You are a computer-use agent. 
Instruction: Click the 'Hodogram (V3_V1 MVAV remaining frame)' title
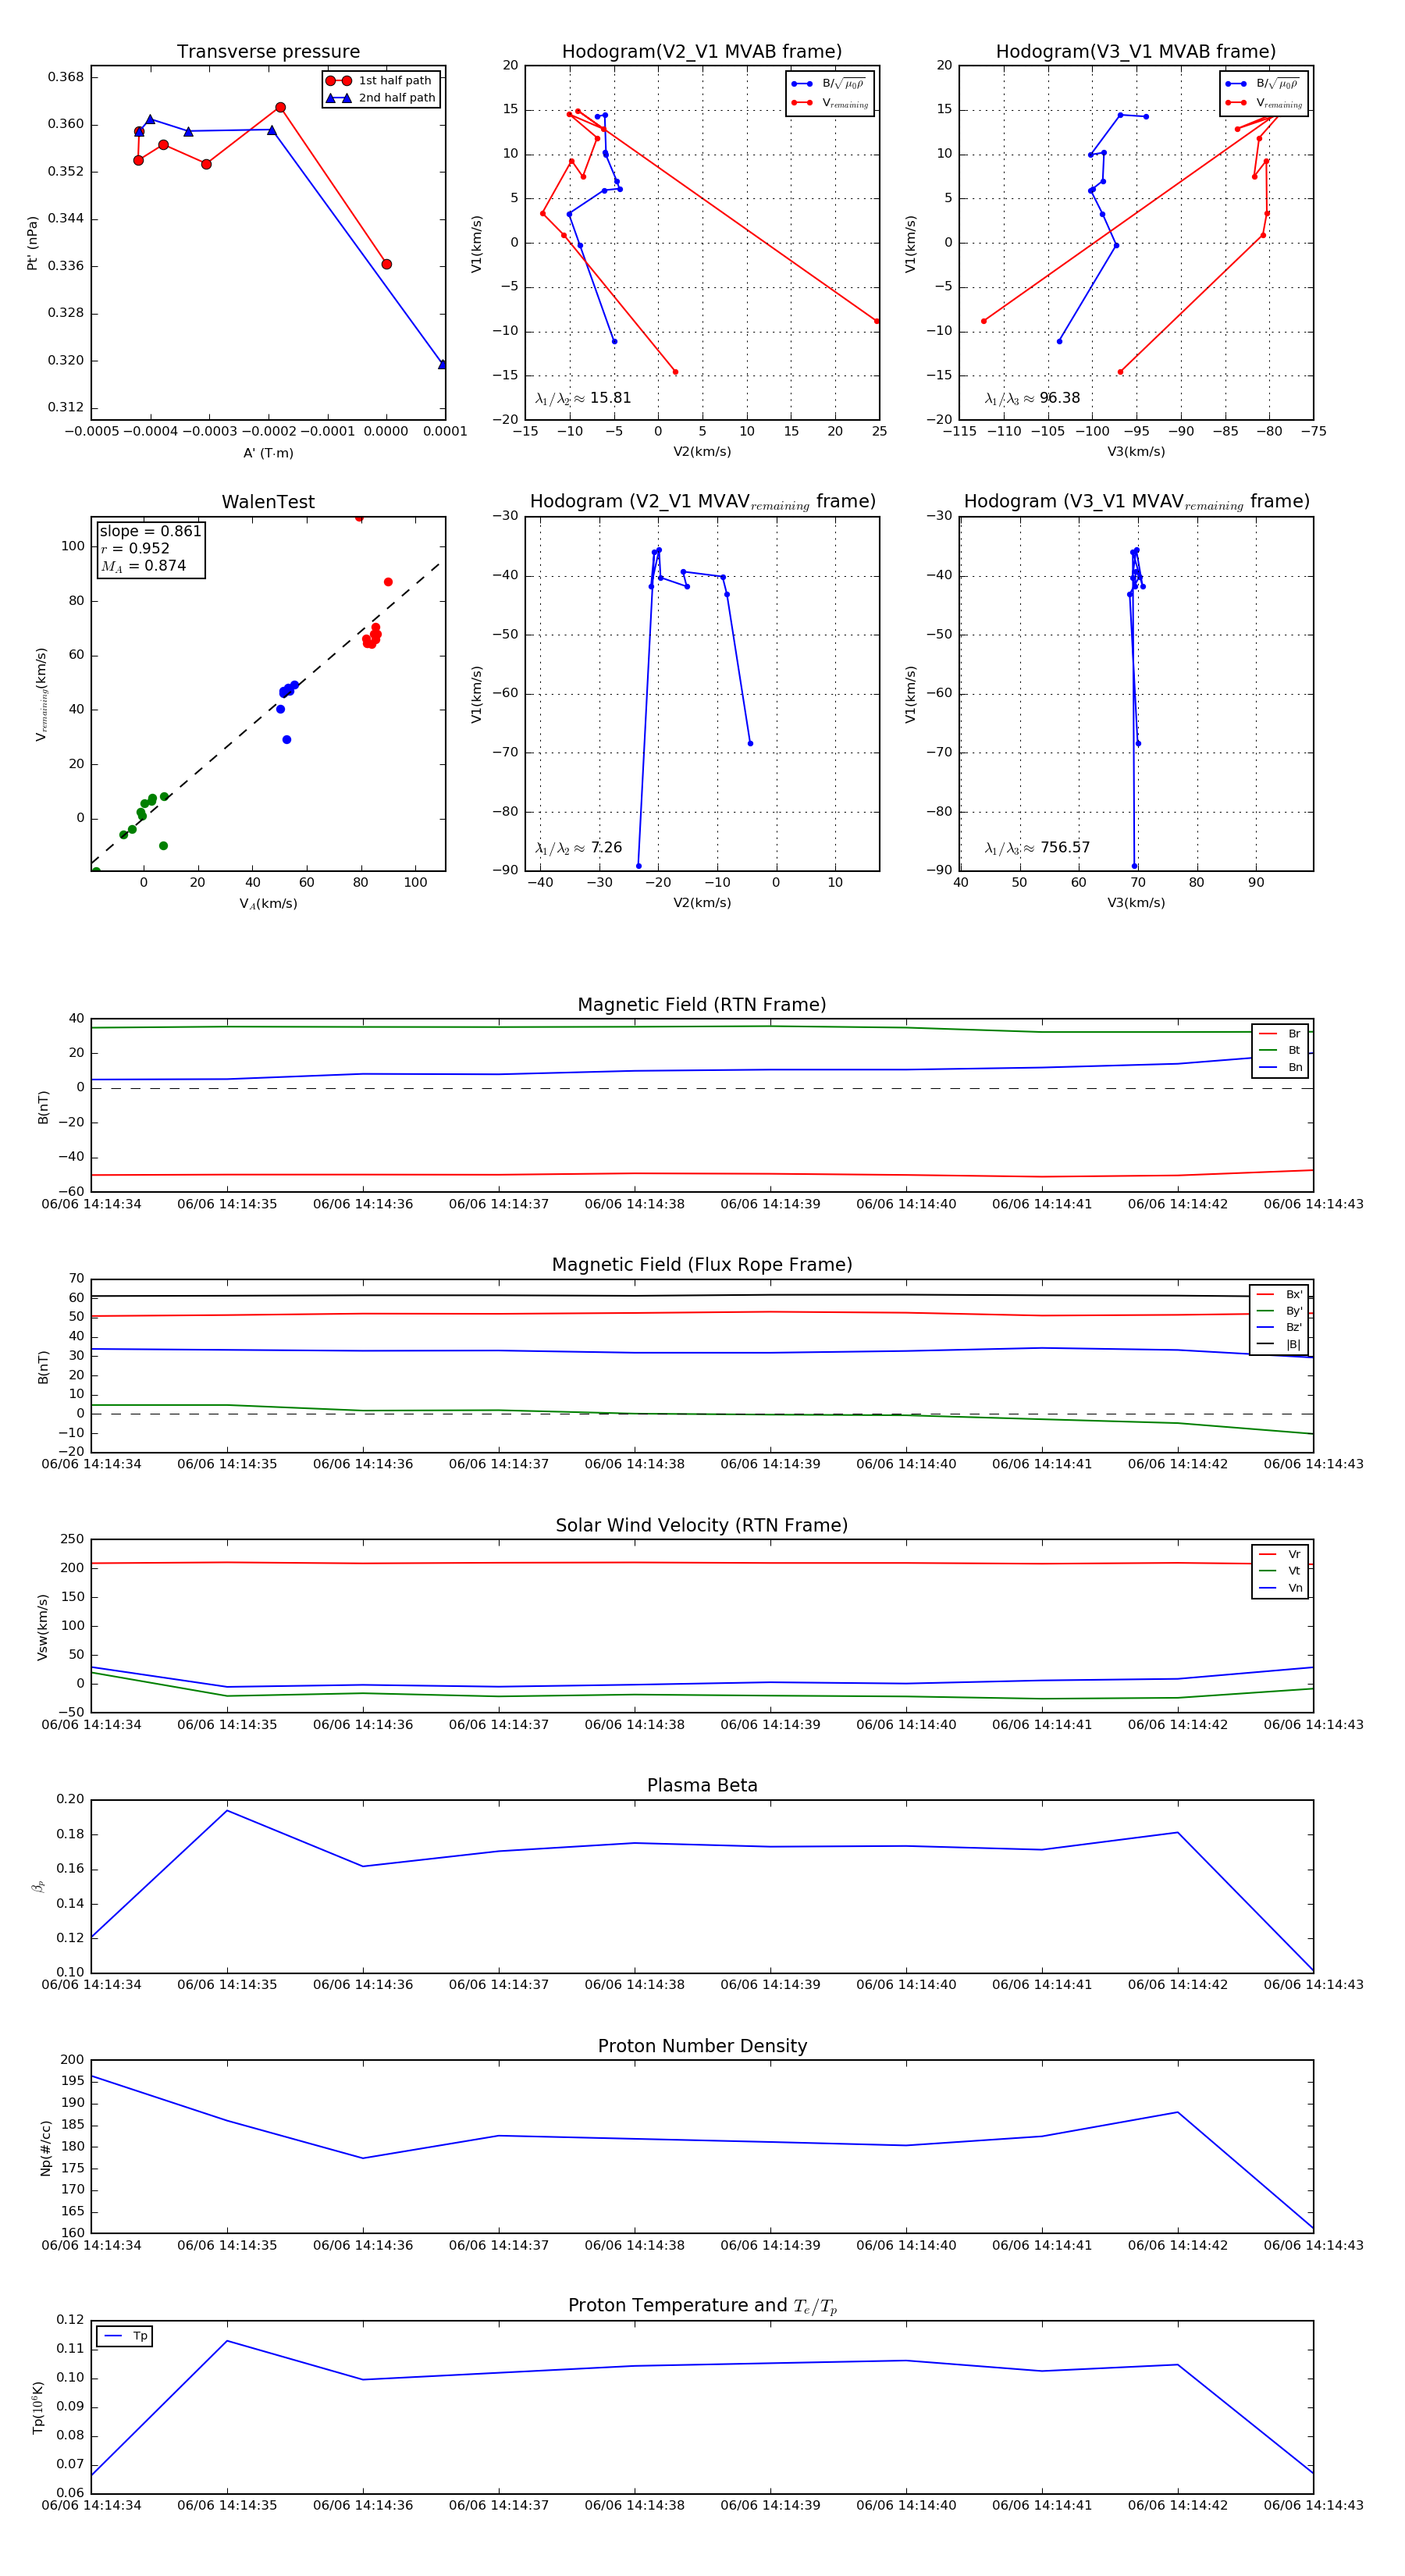pos(1136,502)
